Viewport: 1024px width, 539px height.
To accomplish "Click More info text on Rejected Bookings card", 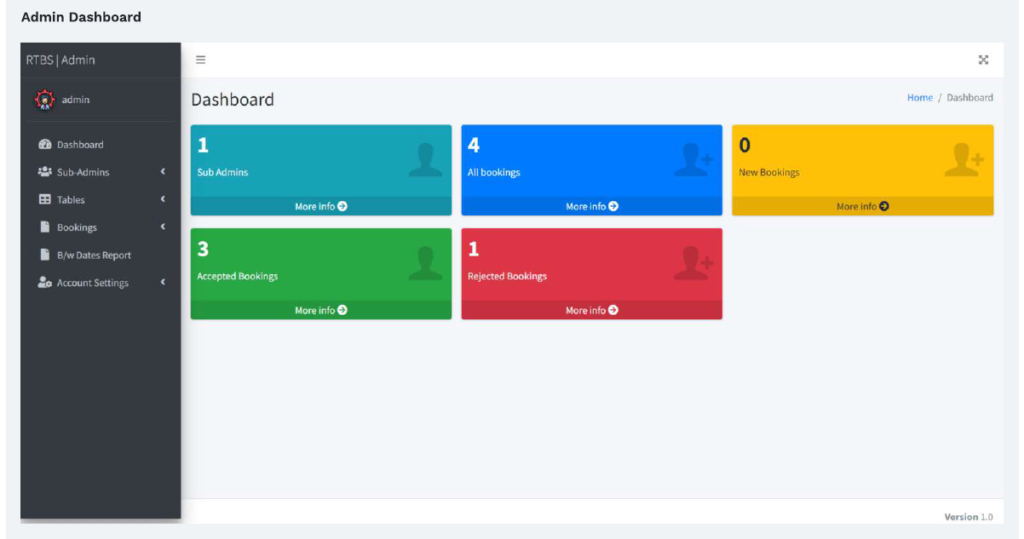I will (x=586, y=310).
